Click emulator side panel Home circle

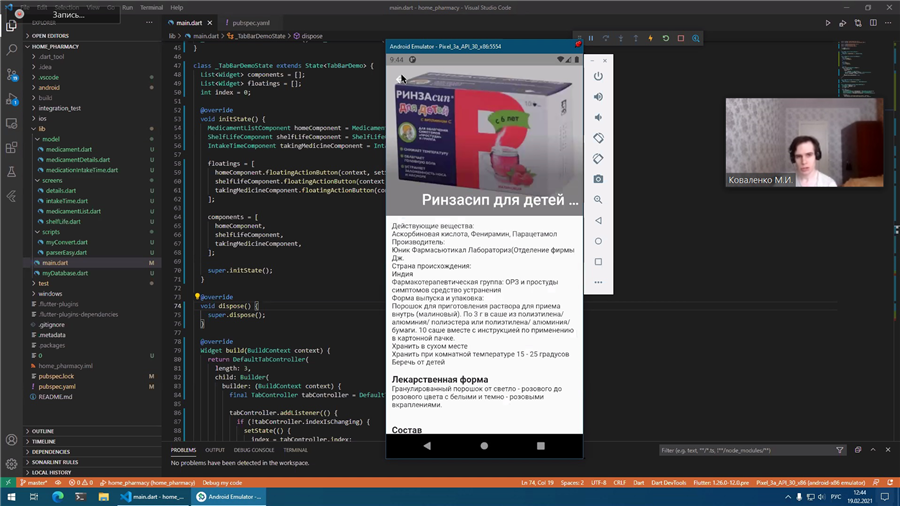point(598,241)
